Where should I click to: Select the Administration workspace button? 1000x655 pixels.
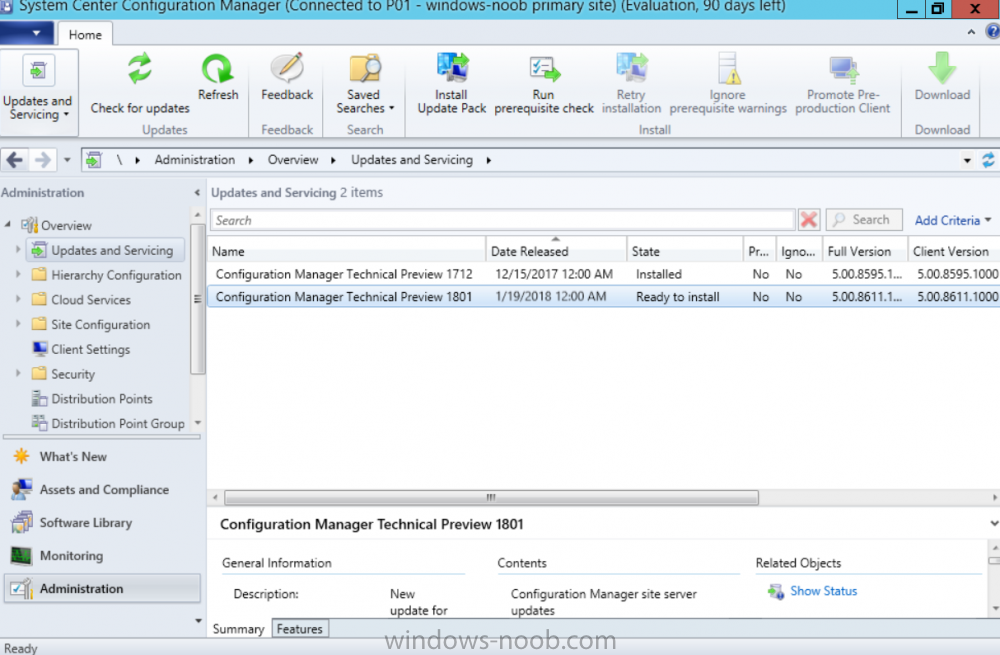coord(102,589)
